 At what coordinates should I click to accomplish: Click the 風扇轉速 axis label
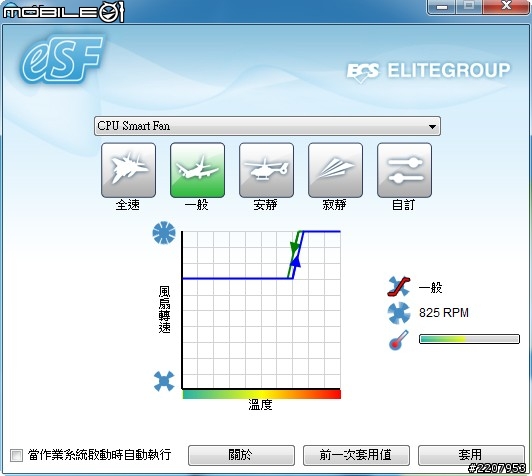tap(165, 309)
